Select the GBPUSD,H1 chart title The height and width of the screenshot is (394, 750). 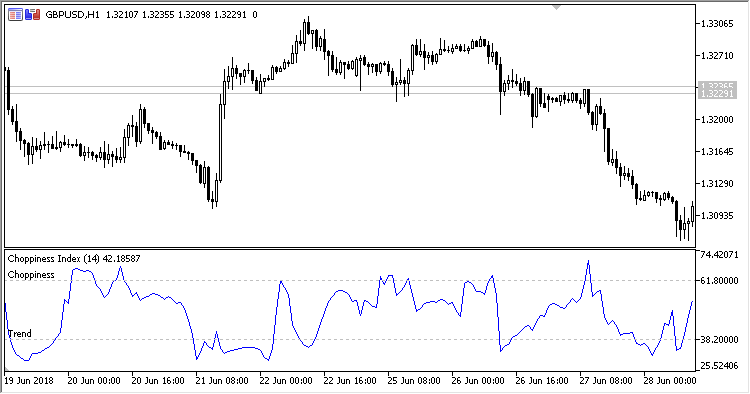72,15
